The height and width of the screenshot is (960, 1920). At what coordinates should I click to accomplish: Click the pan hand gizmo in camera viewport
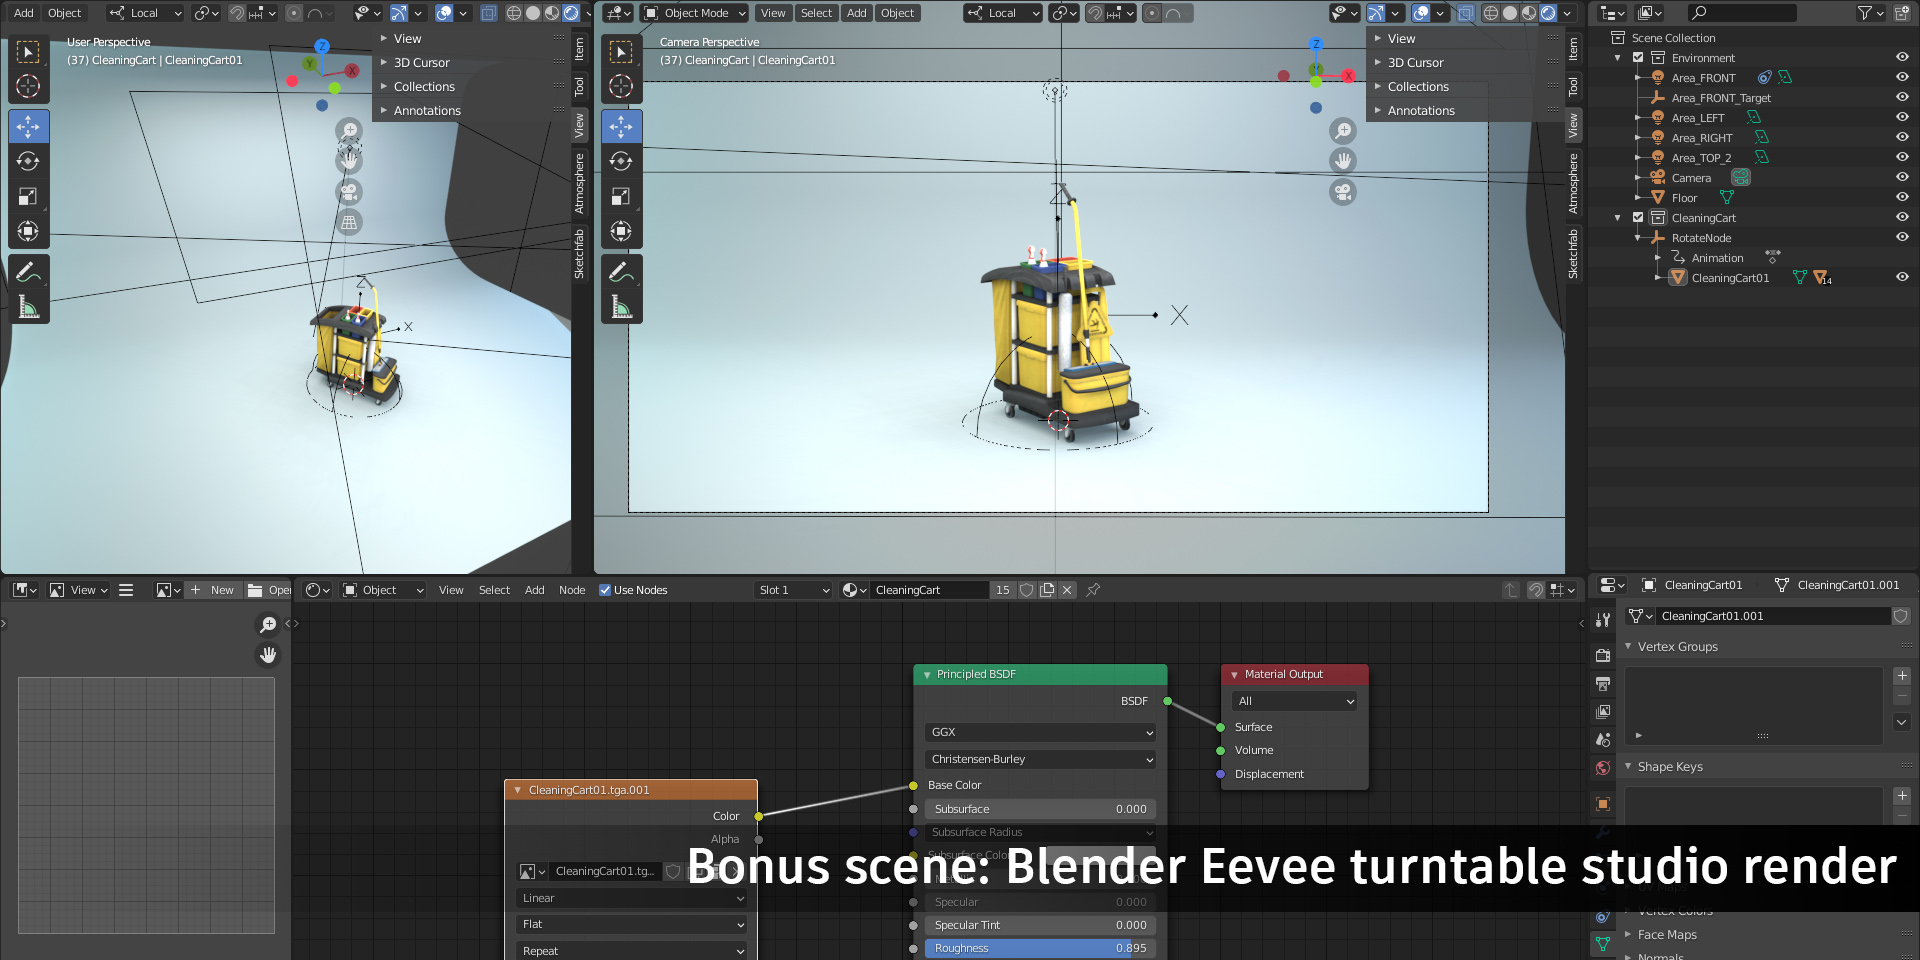[x=1343, y=161]
